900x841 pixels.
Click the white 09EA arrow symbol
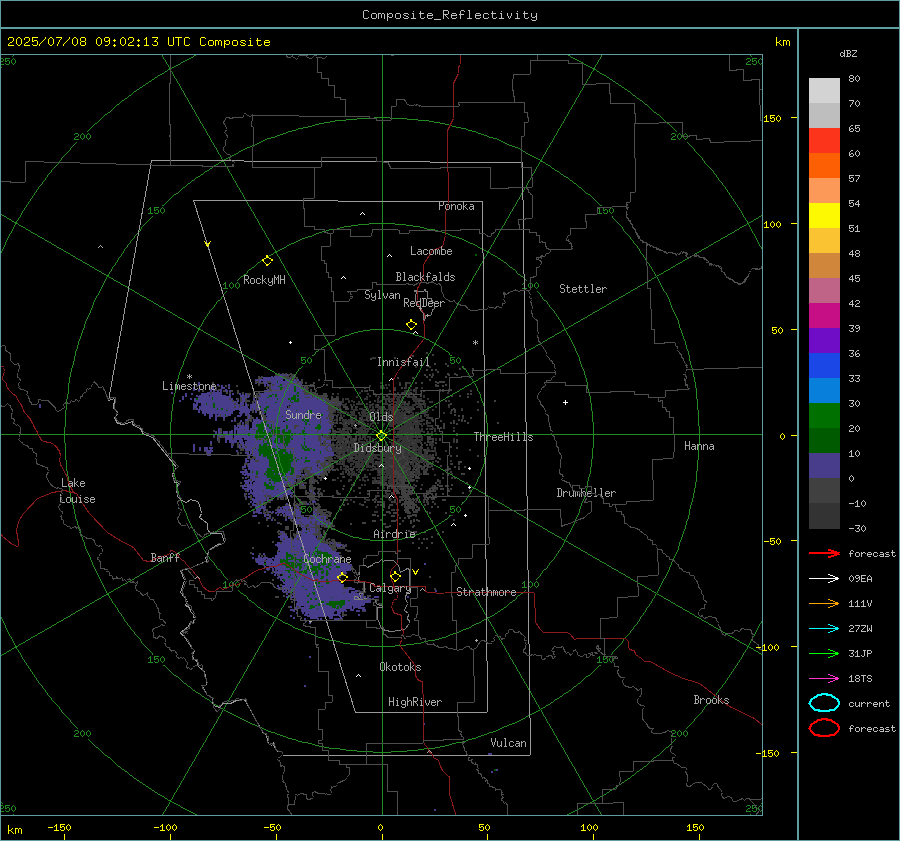(x=824, y=579)
